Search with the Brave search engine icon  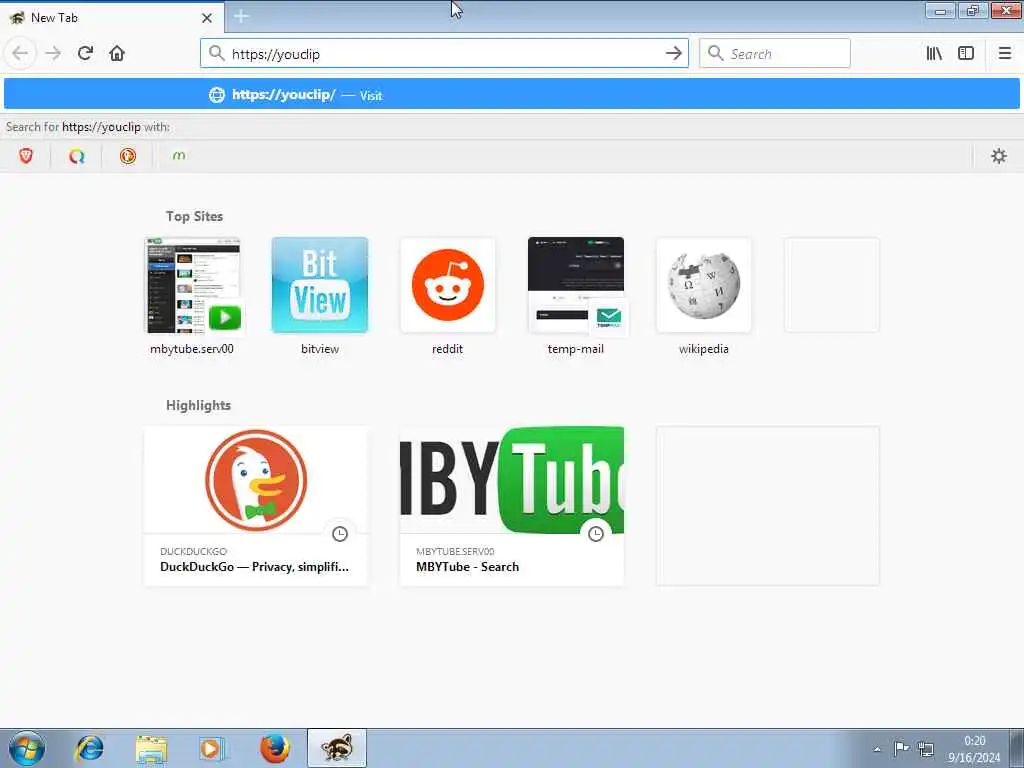(x=25, y=156)
